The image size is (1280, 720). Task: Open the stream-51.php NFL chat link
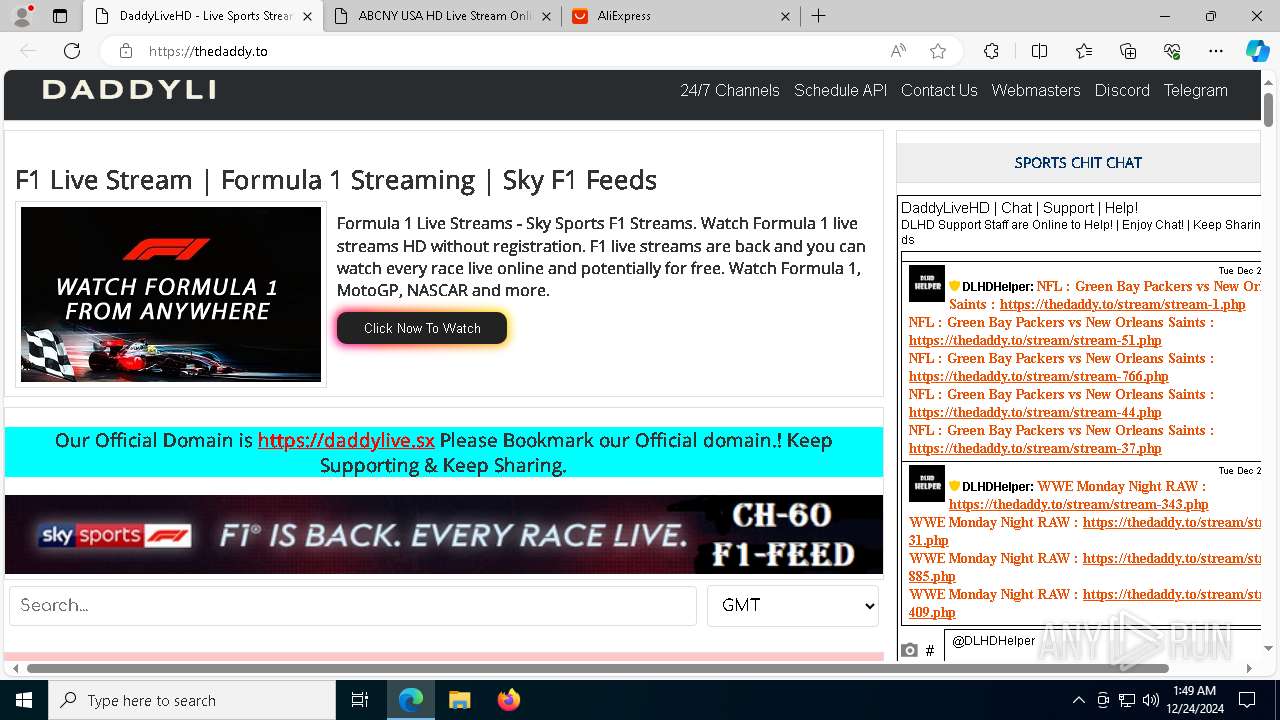1035,341
